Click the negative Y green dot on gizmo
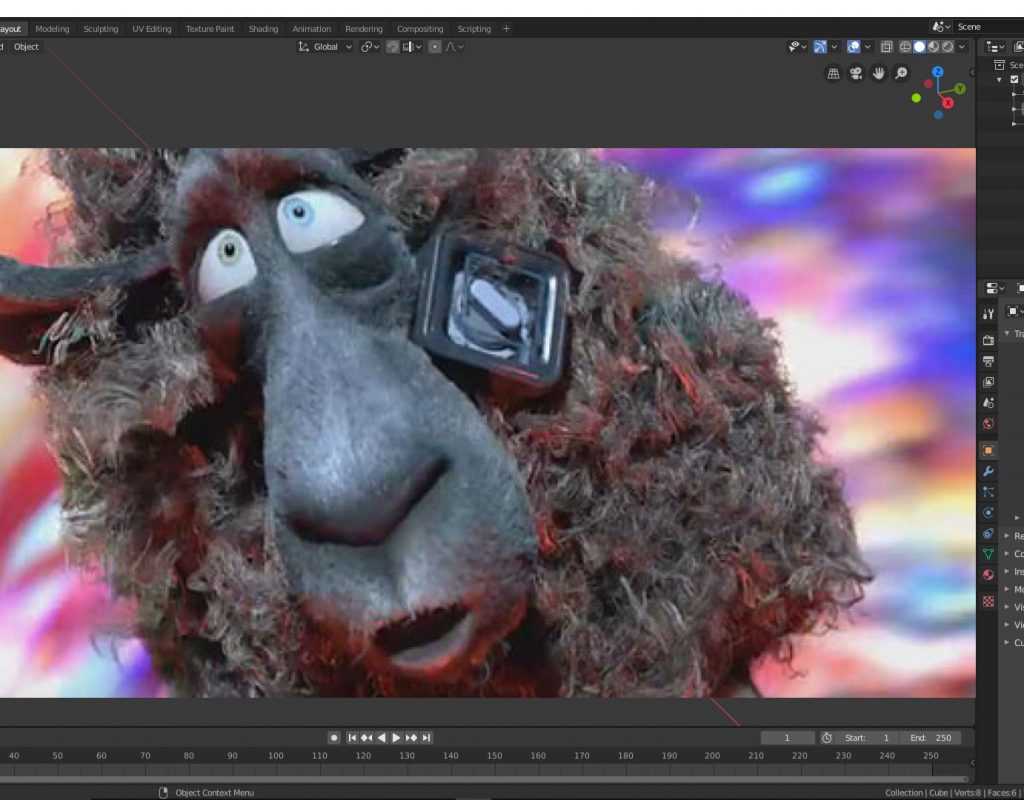This screenshot has width=1024, height=800. point(916,98)
